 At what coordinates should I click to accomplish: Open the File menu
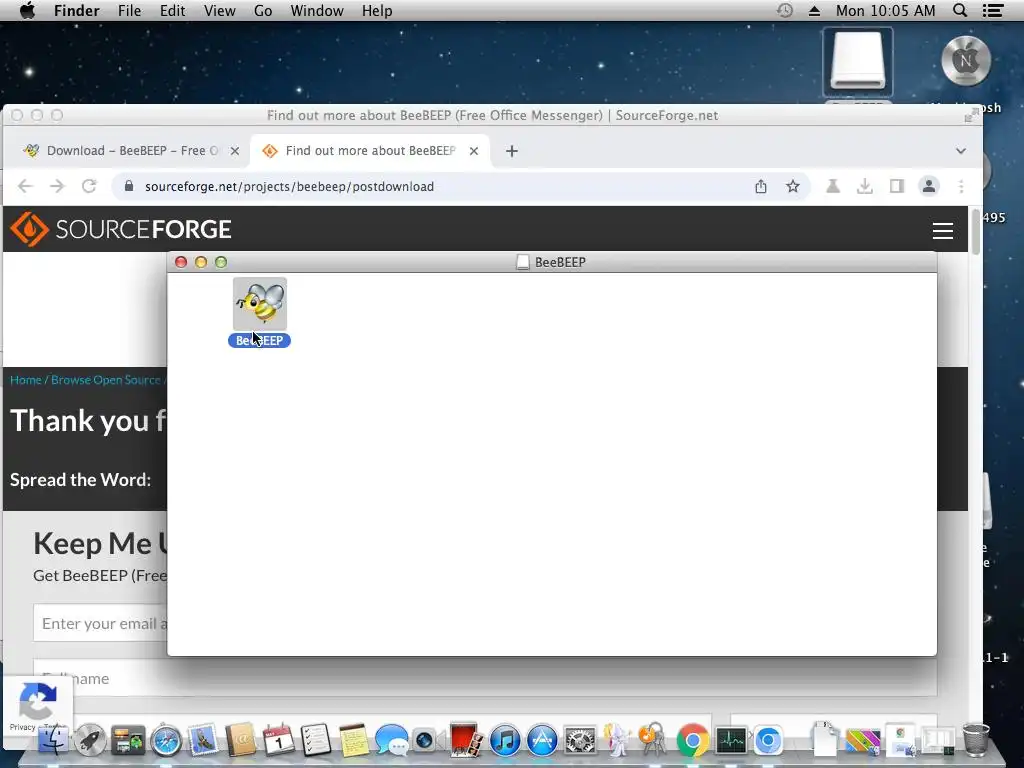point(129,10)
